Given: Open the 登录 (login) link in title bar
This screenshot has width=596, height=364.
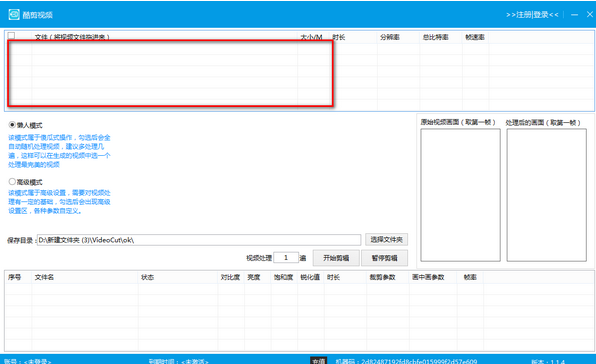Looking at the screenshot, I should [x=541, y=14].
